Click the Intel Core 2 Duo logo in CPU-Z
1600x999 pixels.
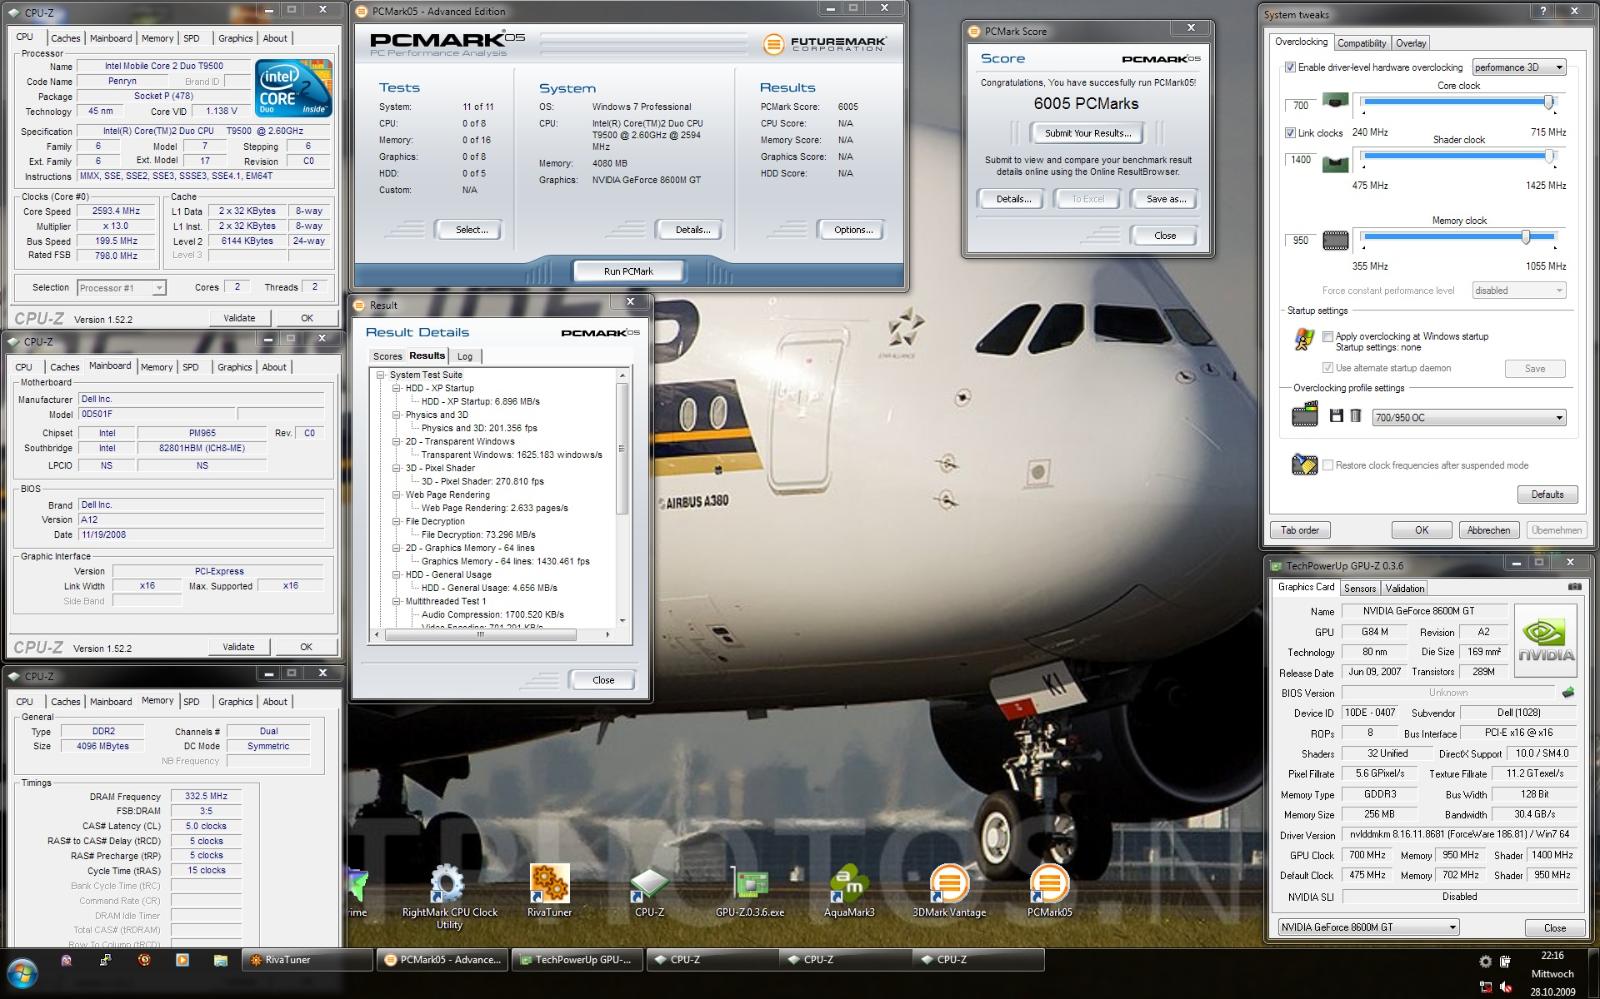click(294, 89)
